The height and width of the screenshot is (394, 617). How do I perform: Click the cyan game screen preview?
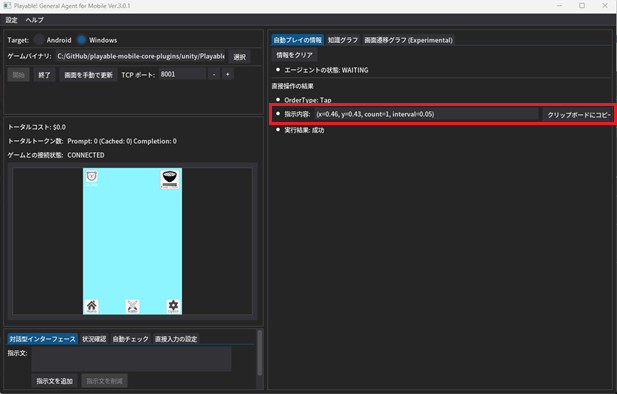coord(132,241)
